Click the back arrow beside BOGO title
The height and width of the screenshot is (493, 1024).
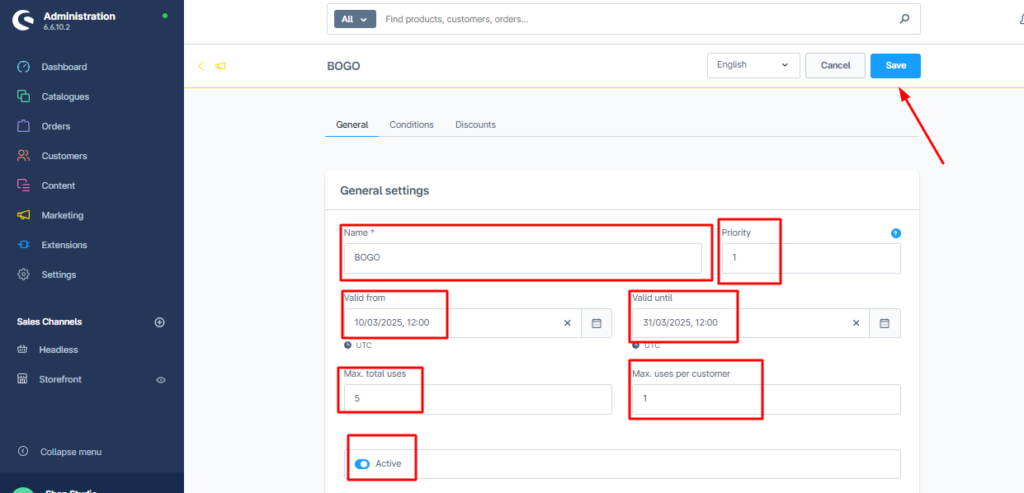click(201, 66)
